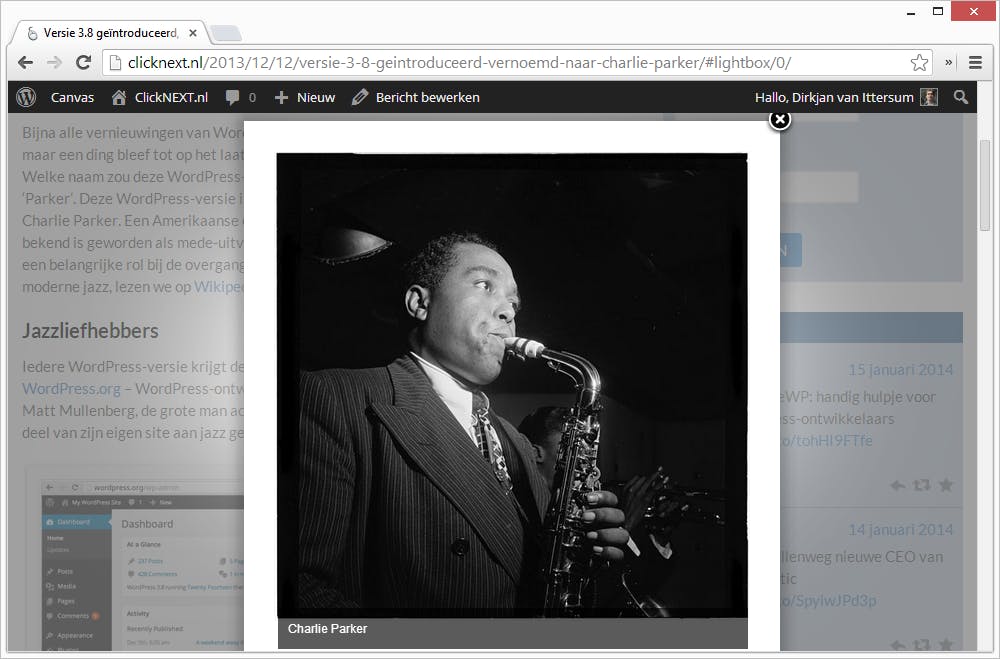Click the address bar URL field

pos(517,63)
